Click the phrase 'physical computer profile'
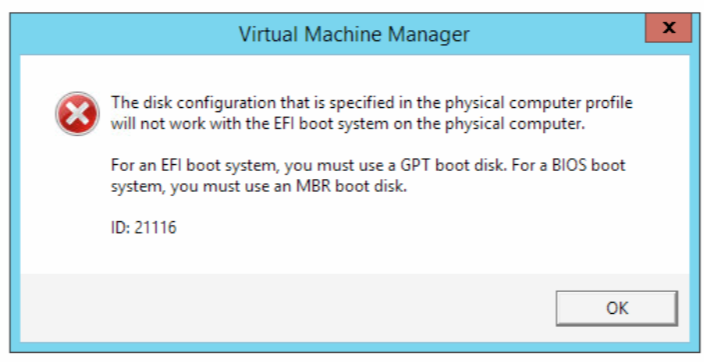Image resolution: width=704 pixels, height=362 pixels. coord(539,103)
